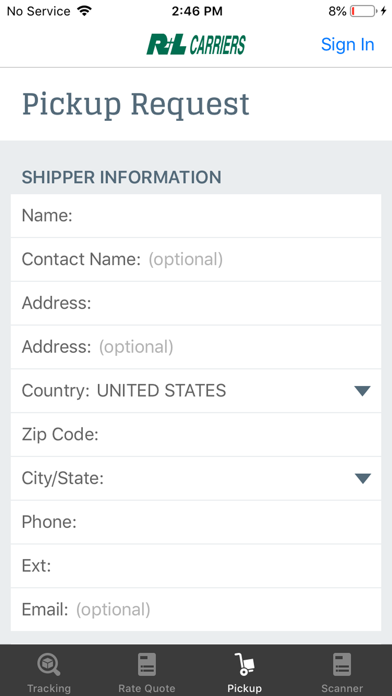Tap the Phone number field

[x=196, y=522]
